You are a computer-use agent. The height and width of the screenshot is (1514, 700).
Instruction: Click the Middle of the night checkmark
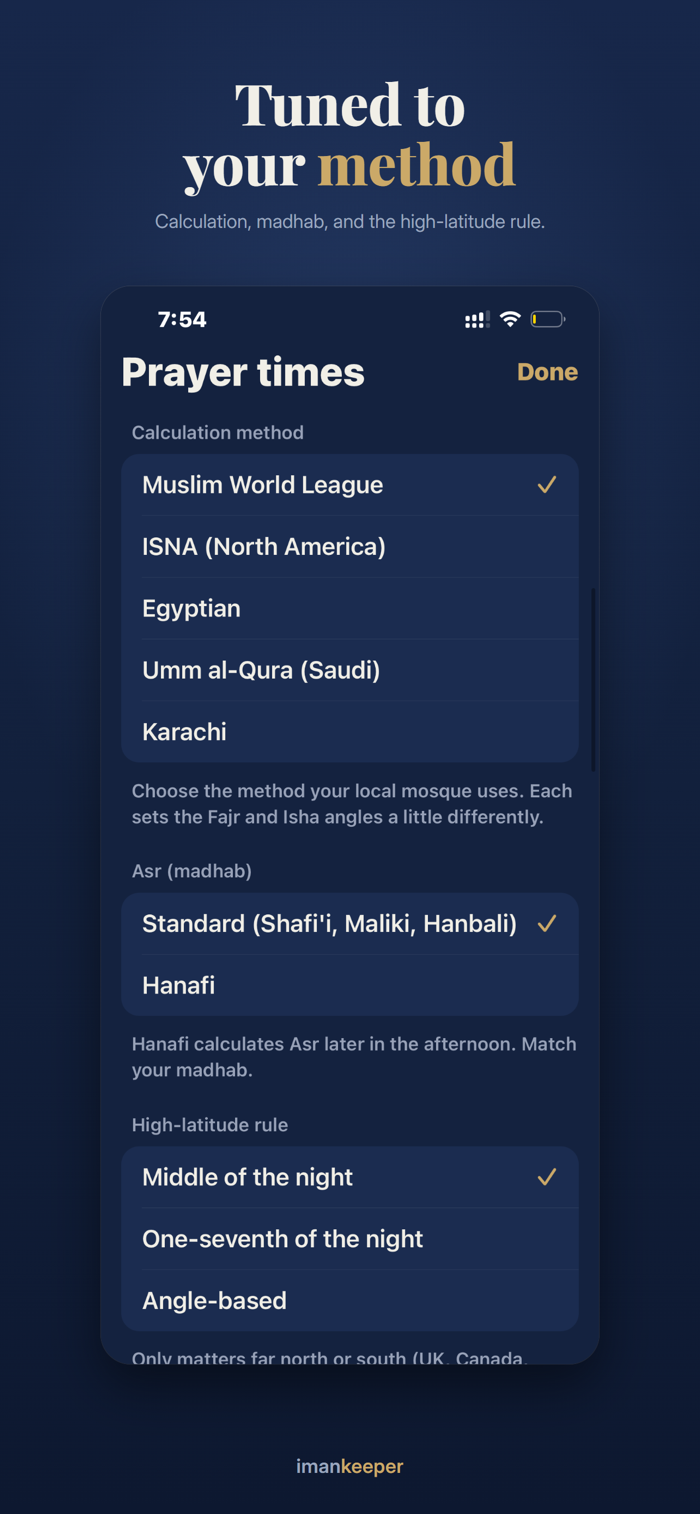coord(546,1177)
